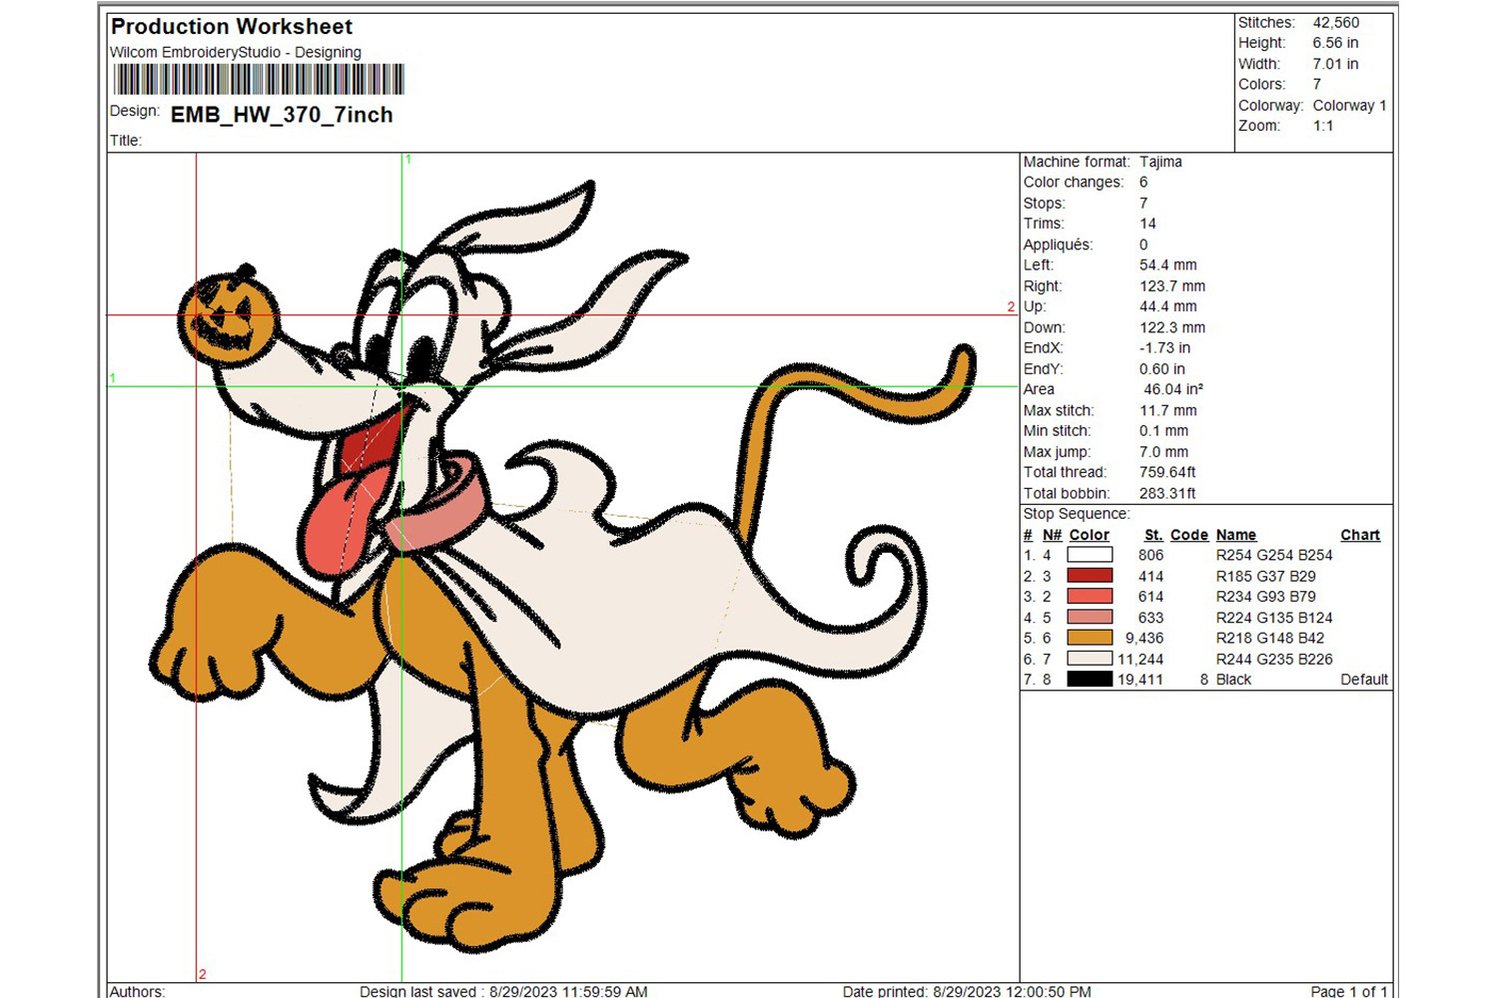This screenshot has width=1500, height=998.
Task: Select the "Production Worksheet" heading
Action: pos(232,27)
